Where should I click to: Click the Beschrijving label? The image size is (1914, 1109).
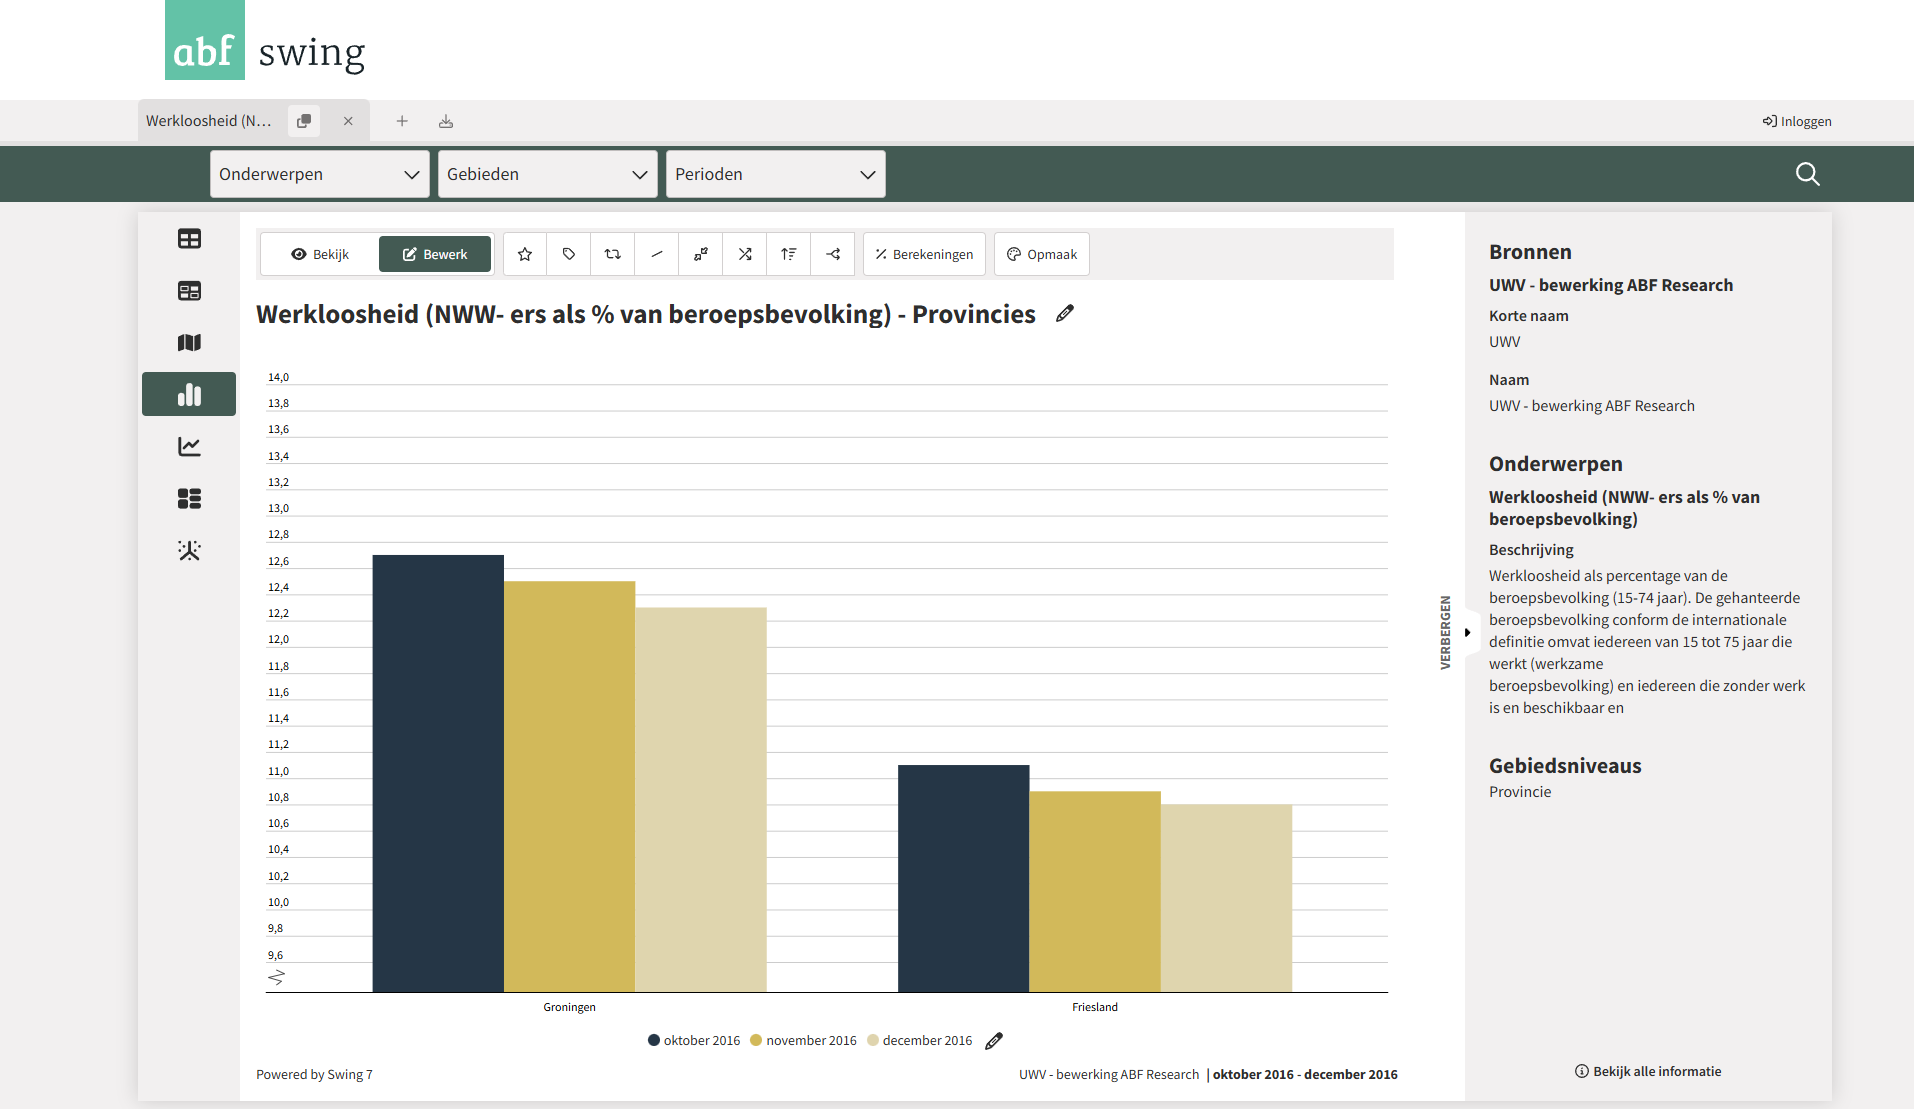[x=1531, y=550]
